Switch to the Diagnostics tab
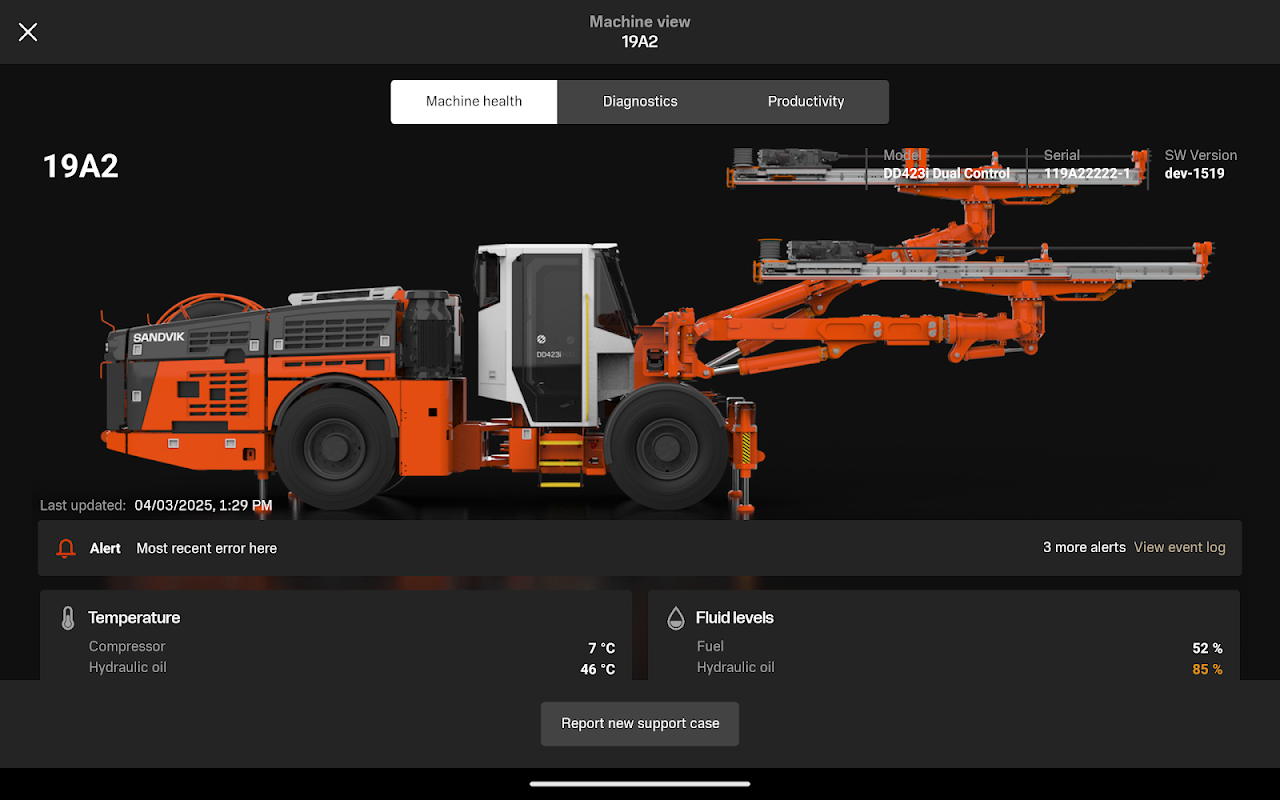The height and width of the screenshot is (800, 1280). coord(640,102)
